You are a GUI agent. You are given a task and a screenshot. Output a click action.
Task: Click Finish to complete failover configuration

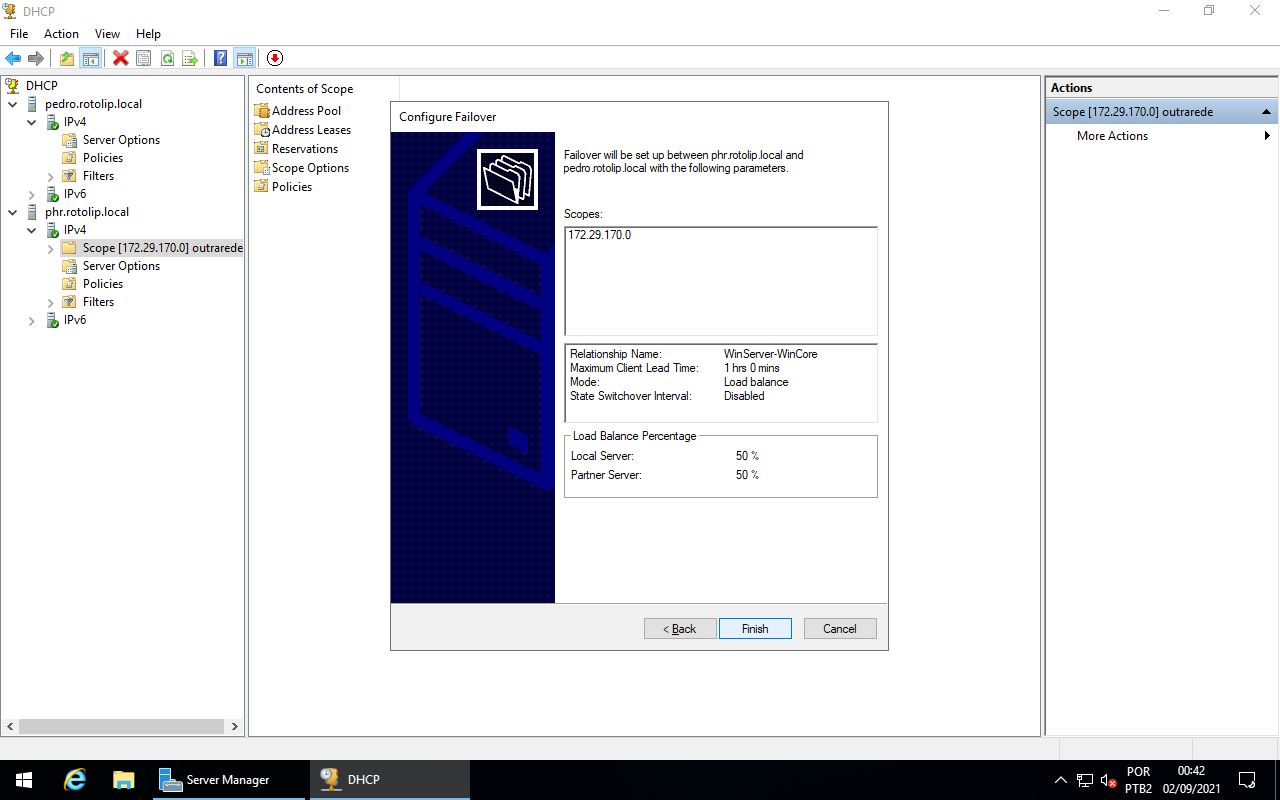755,628
